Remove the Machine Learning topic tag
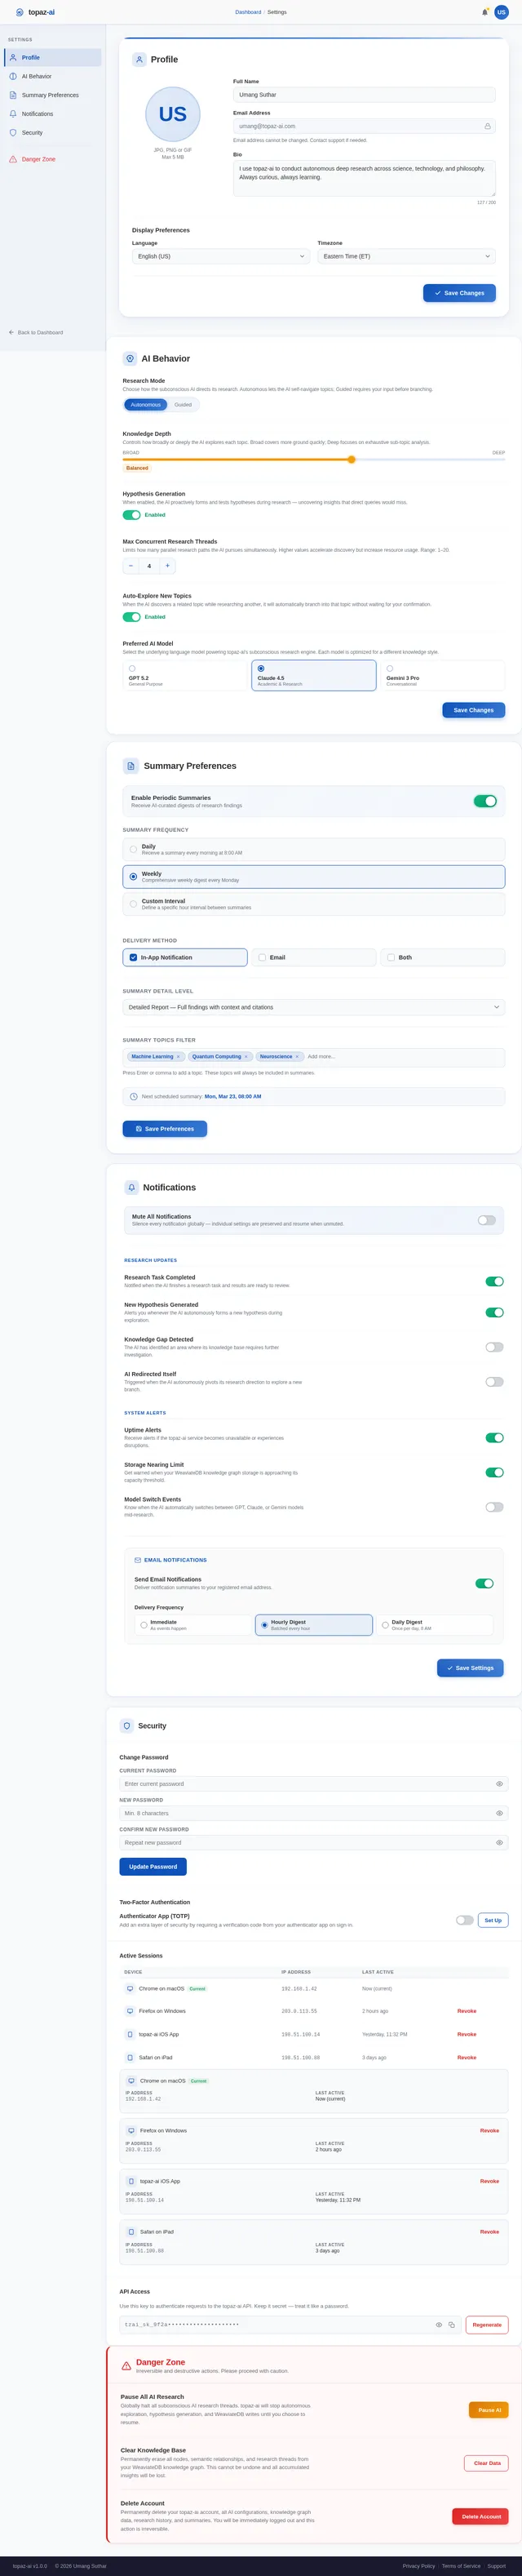522x2576 pixels. click(x=178, y=1056)
